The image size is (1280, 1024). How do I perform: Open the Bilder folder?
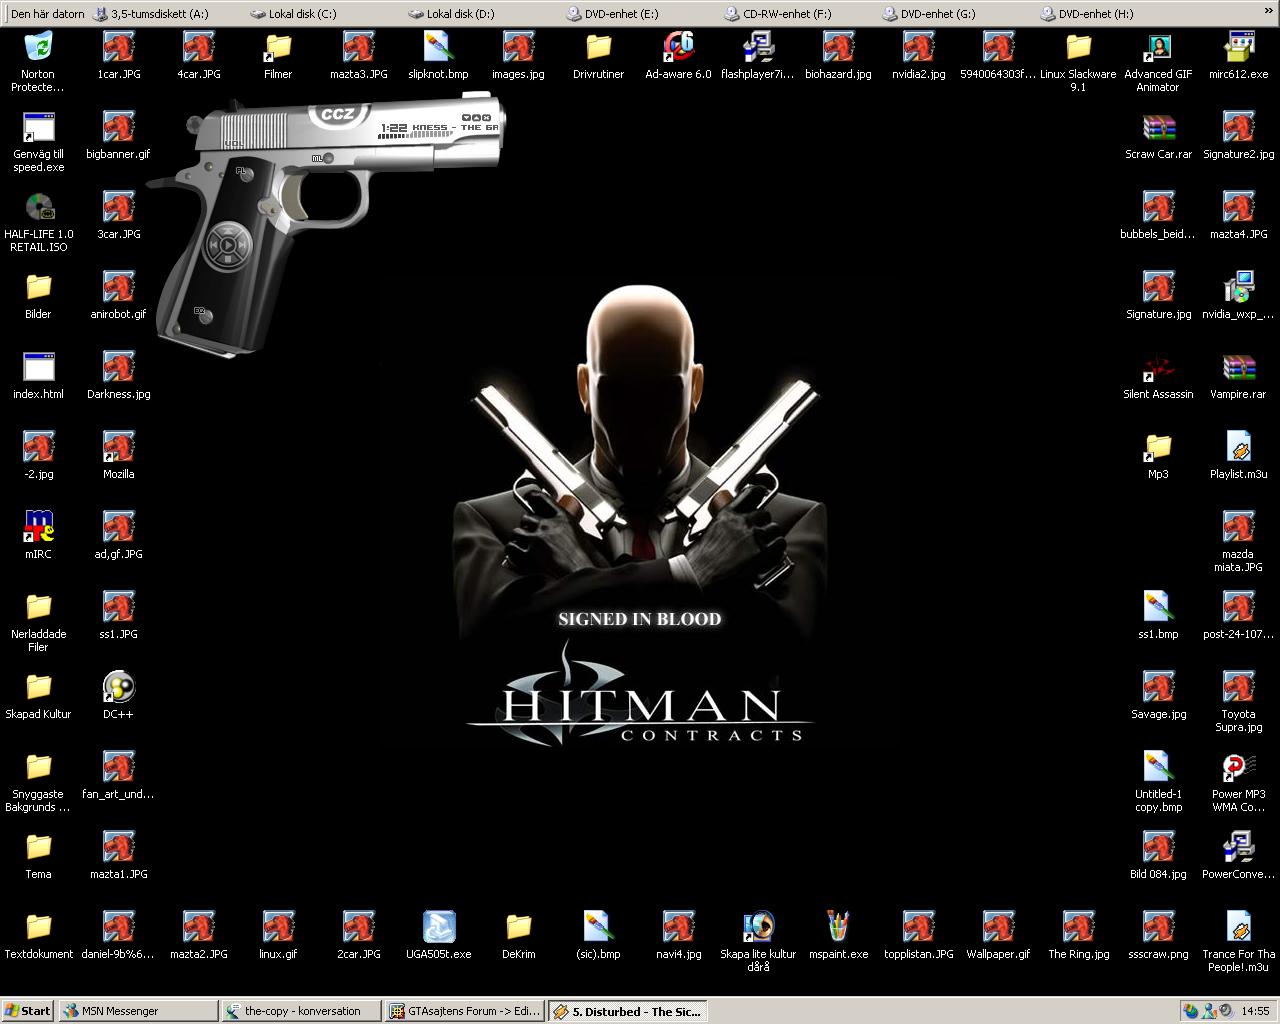[x=38, y=295]
